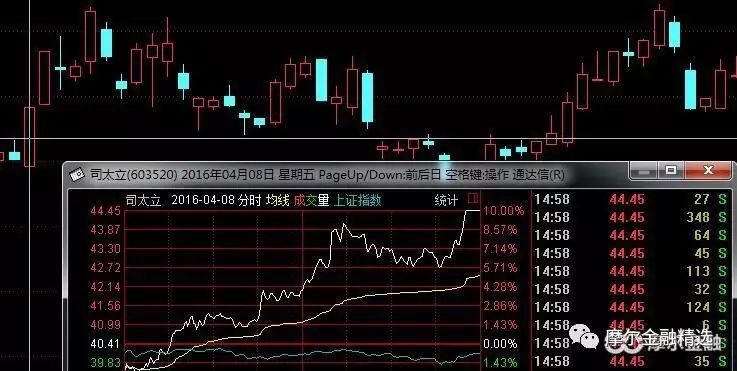Click the 司太立 stock name in chart header
This screenshot has width=737, height=371.
[x=143, y=201]
